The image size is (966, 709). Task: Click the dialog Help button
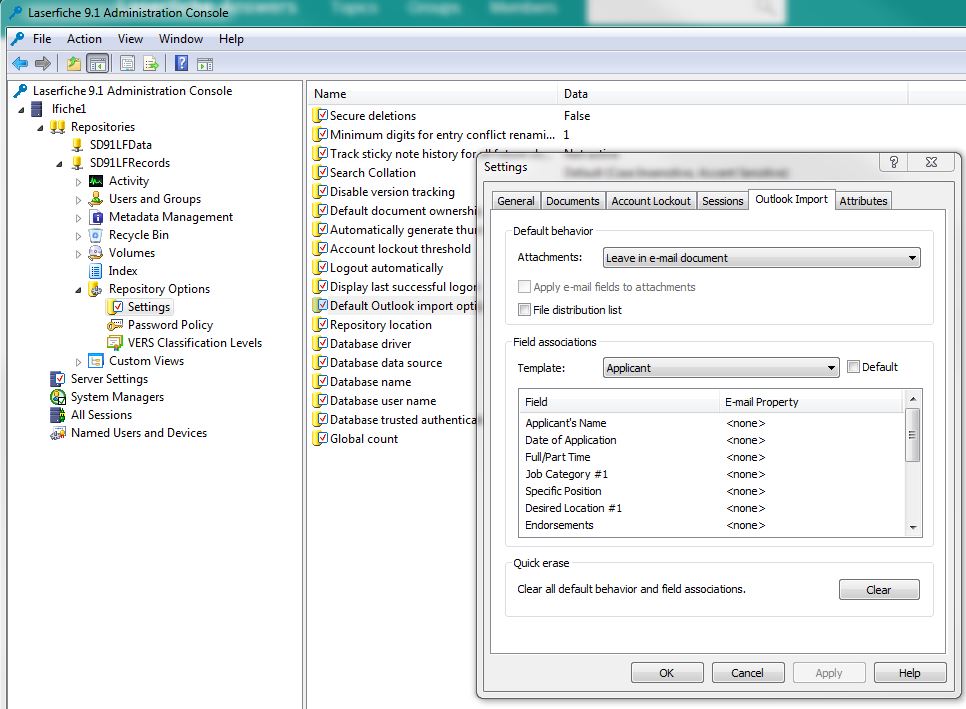click(x=909, y=673)
